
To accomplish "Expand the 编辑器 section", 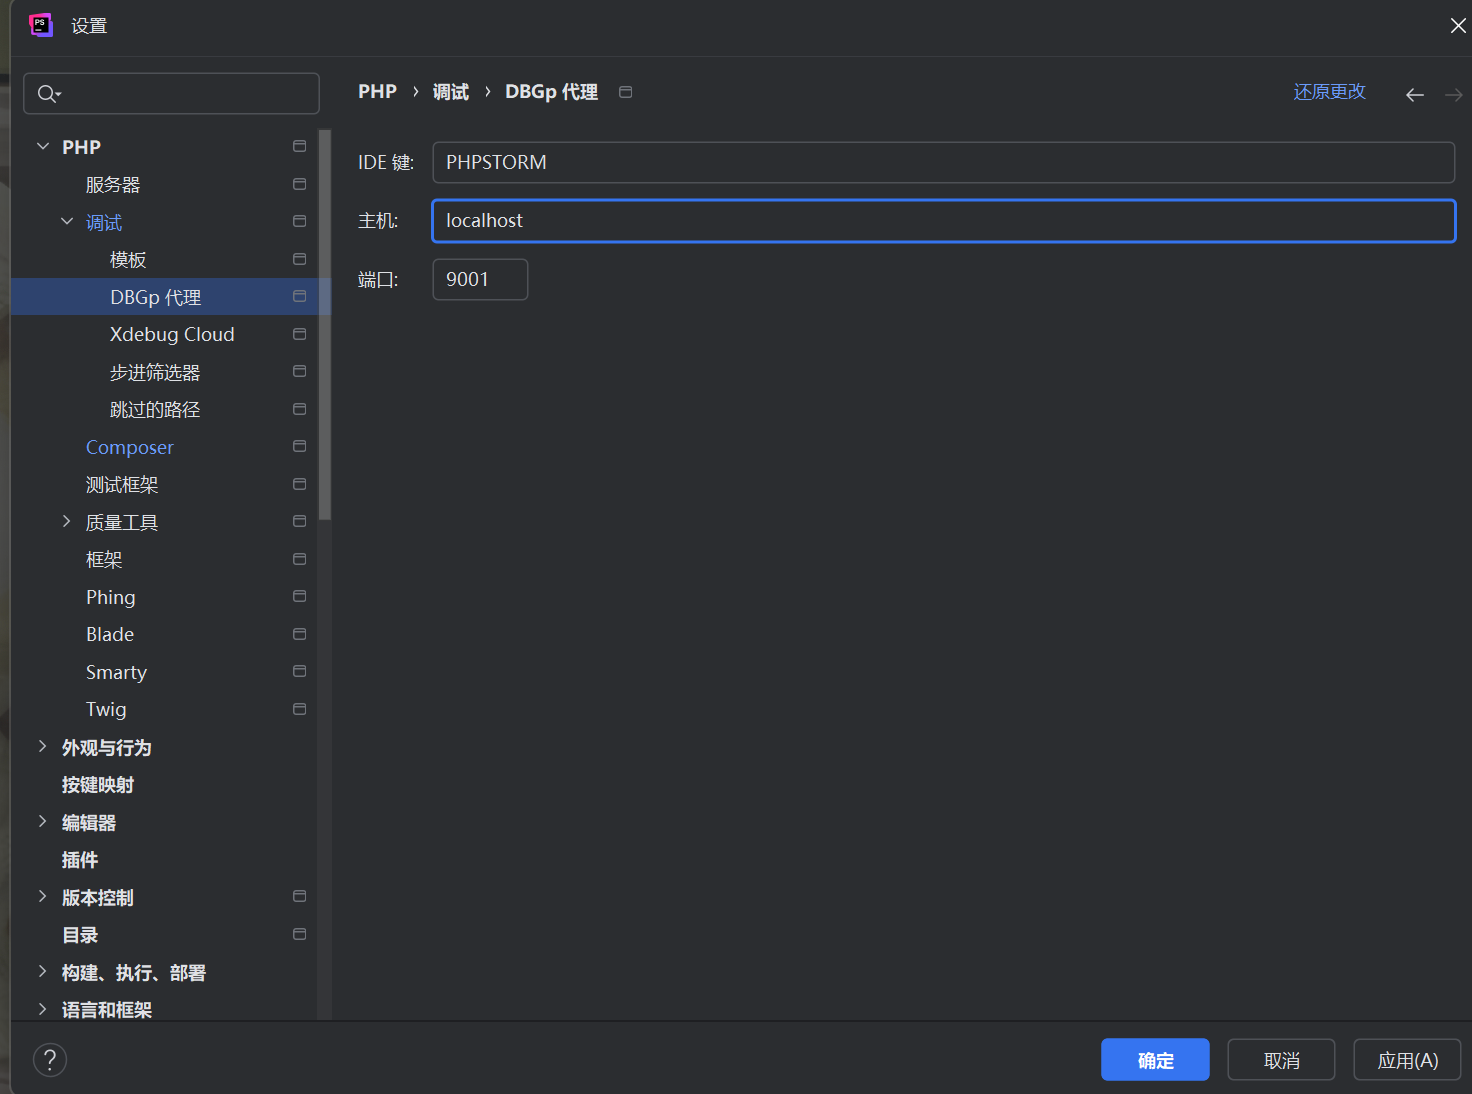I will [43, 822].
